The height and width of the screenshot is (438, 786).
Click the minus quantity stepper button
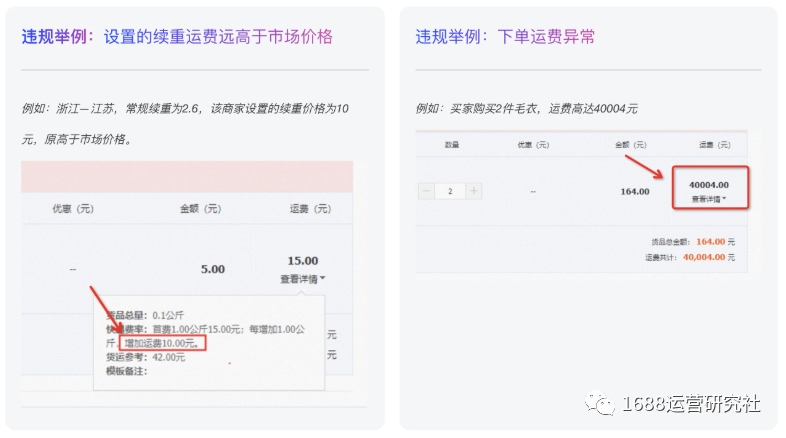(x=427, y=191)
